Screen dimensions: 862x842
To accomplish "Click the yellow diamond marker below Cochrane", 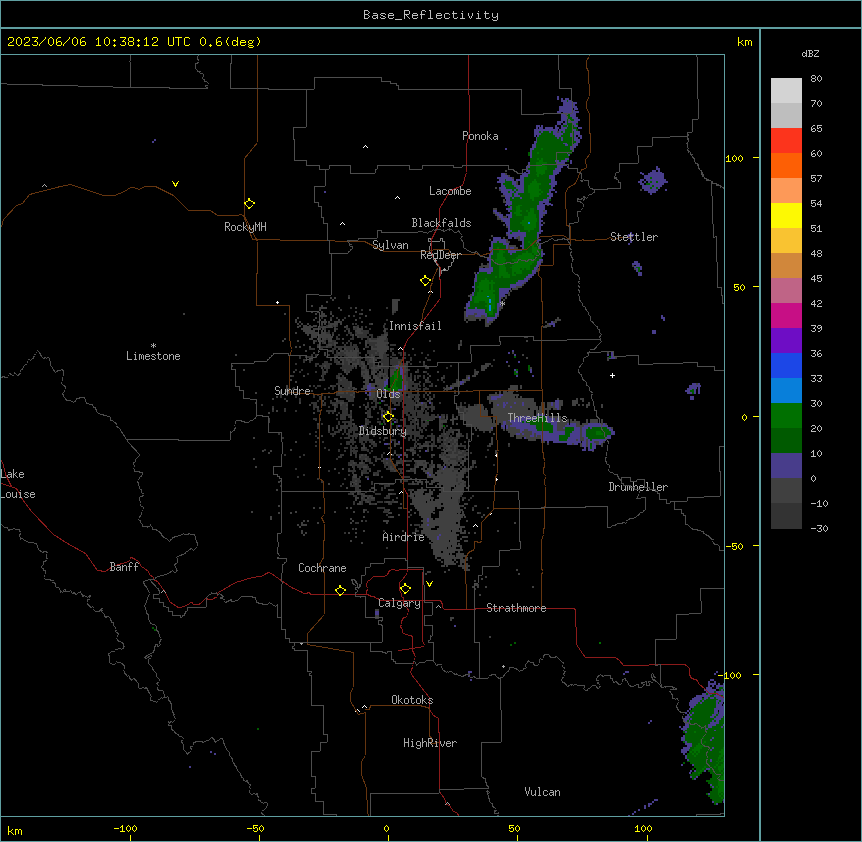I will (340, 590).
